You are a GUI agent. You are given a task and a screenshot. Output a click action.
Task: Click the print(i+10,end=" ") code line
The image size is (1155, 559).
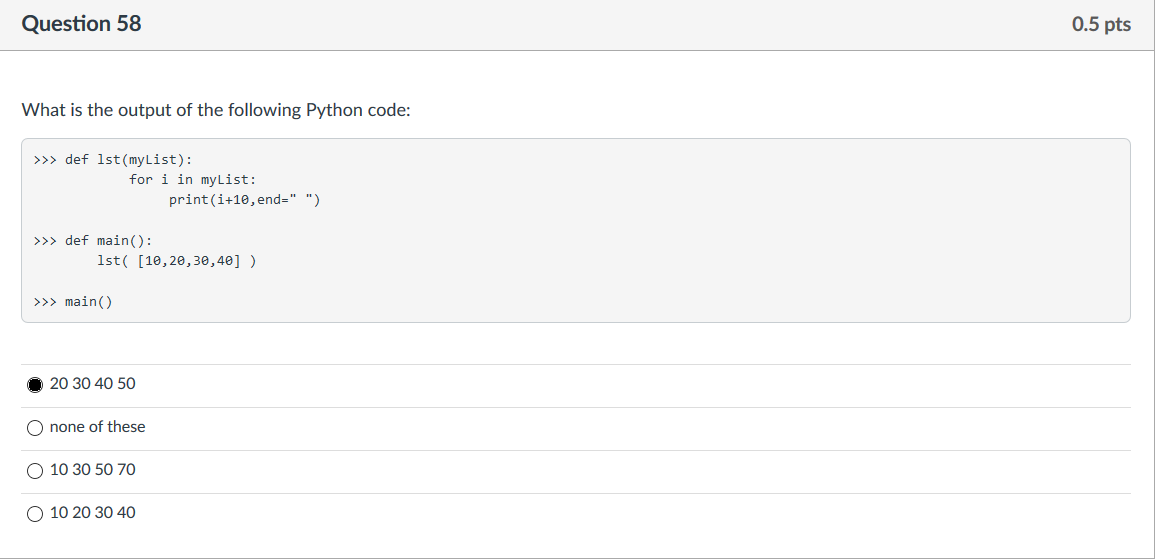pos(245,200)
